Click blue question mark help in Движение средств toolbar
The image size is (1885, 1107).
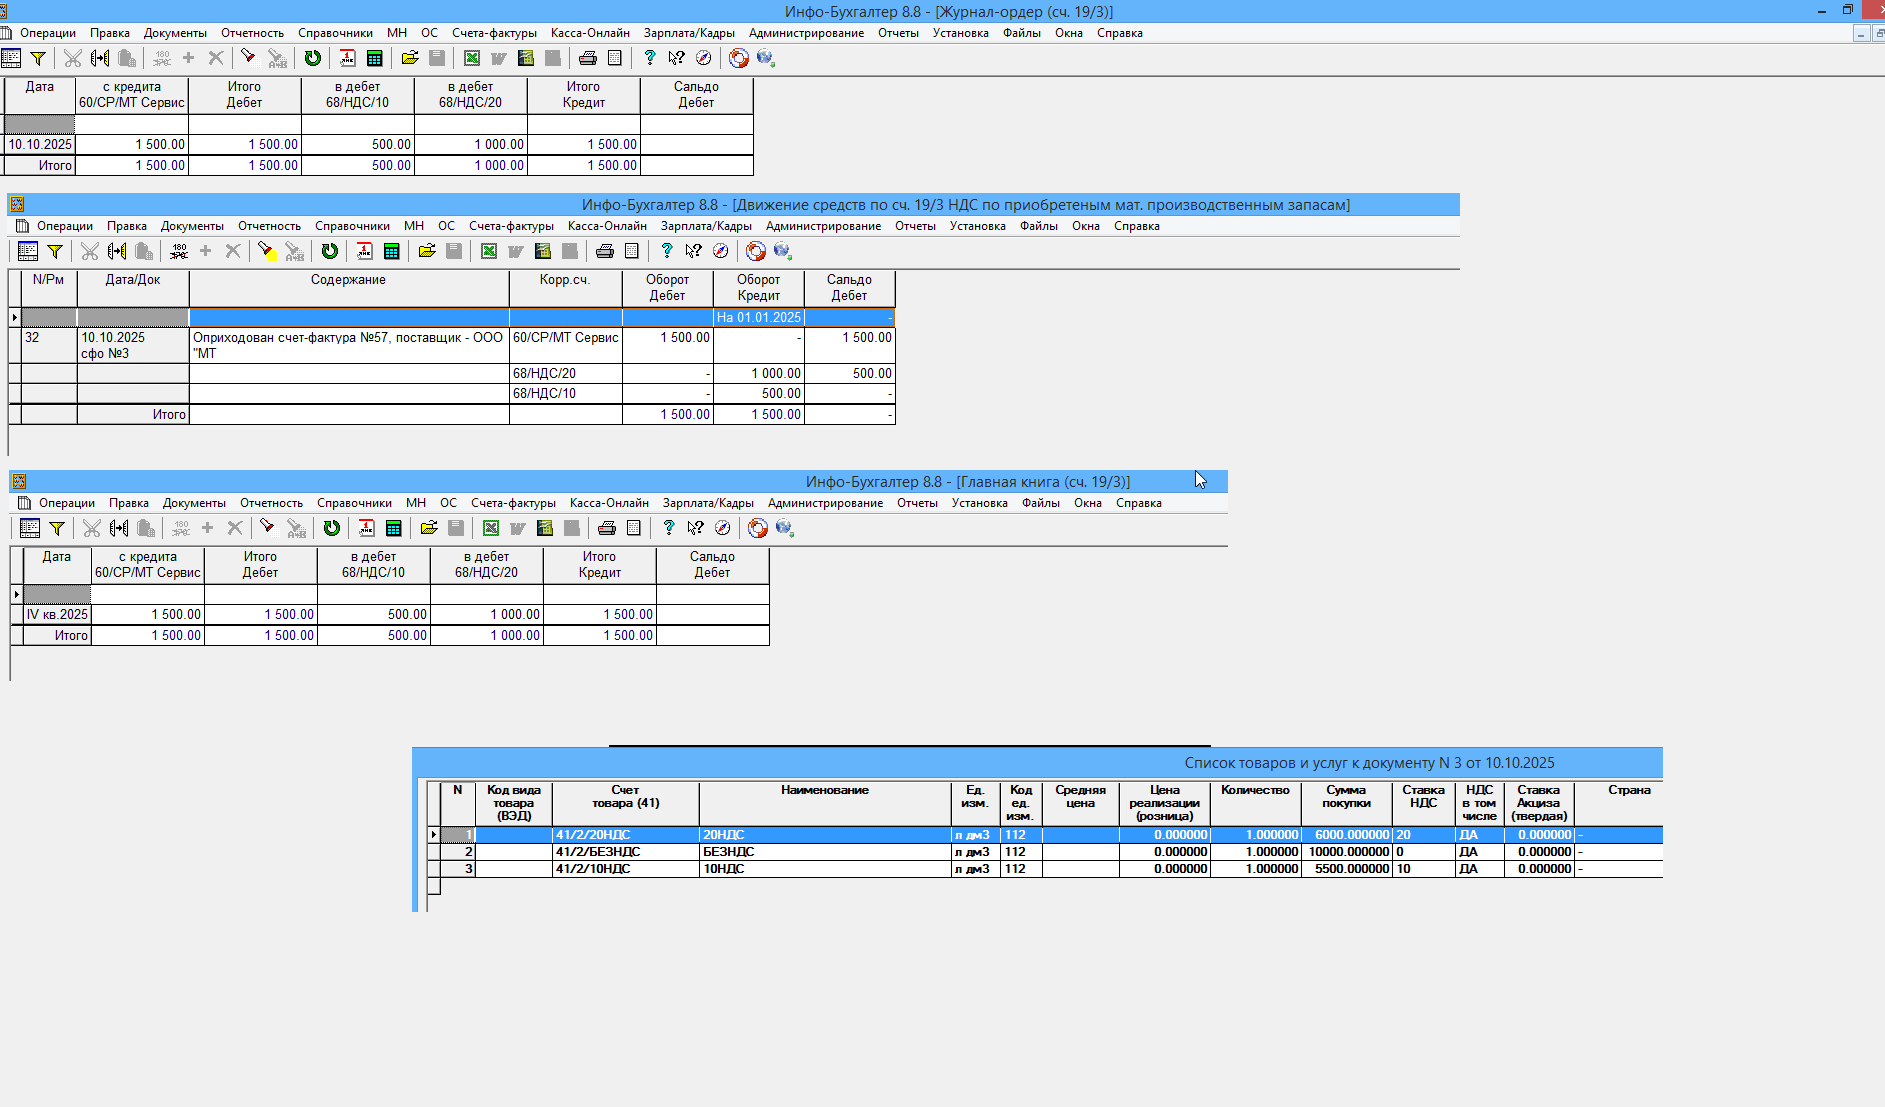[x=666, y=251]
